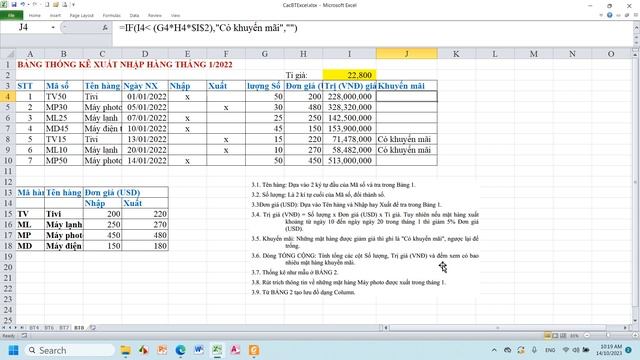The image size is (640, 360).
Task: Switch to the Formulas ribbon tab
Action: 111,15
